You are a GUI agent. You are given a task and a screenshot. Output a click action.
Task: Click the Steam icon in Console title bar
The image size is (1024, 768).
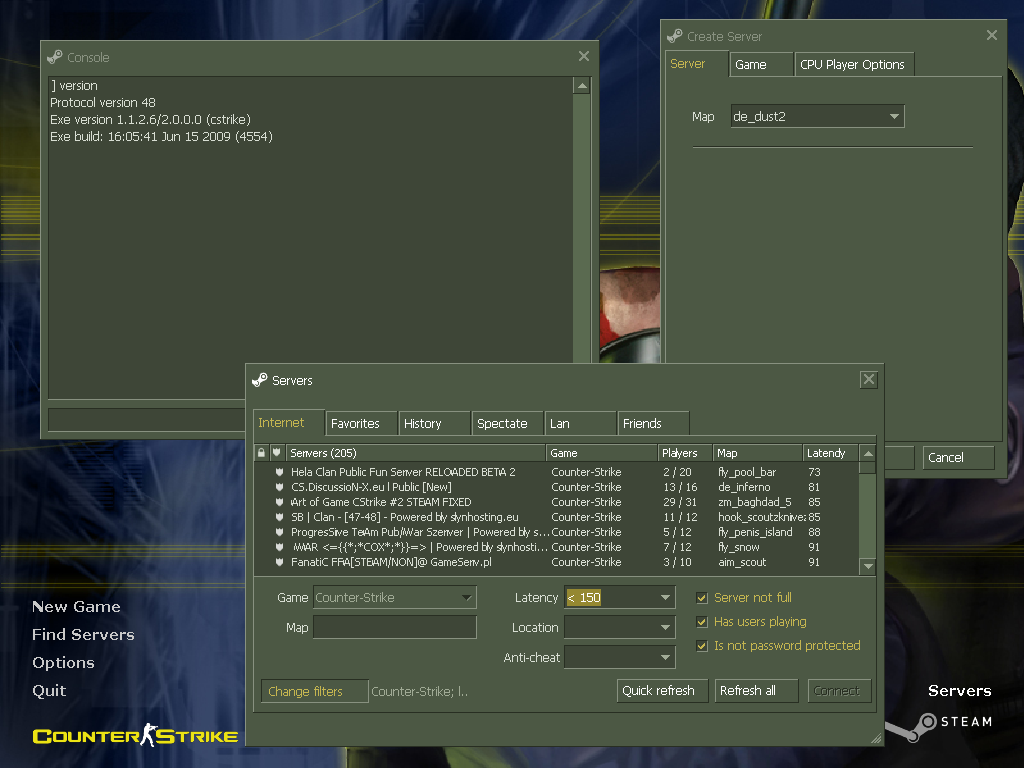point(55,57)
